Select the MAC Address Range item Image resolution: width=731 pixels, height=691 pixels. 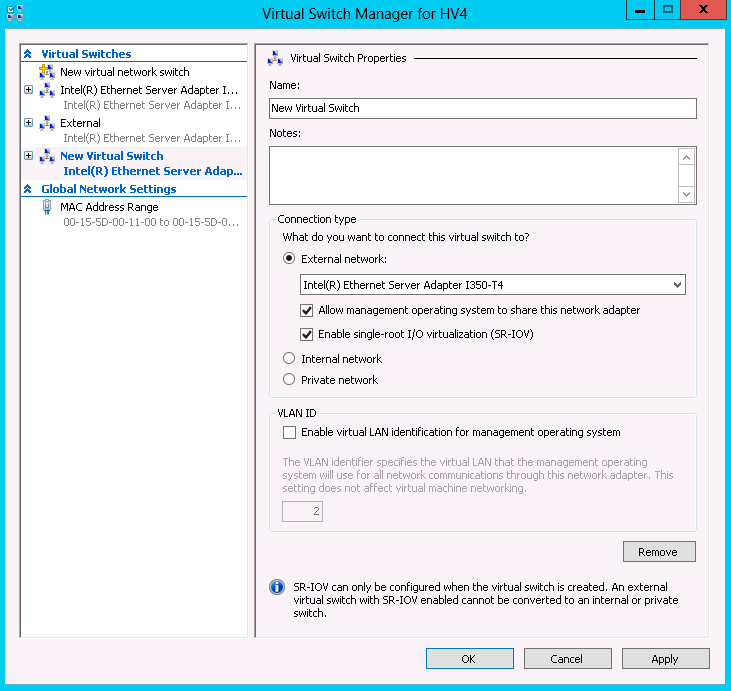pos(109,207)
